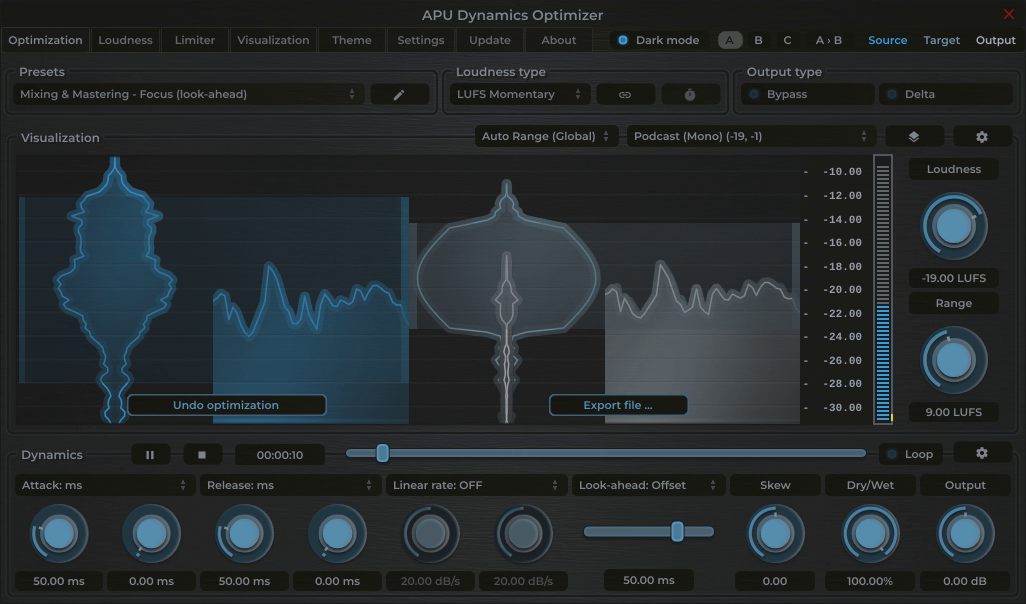The height and width of the screenshot is (604, 1026).
Task: Open the LUFS Momentary loudness type dropdown
Action: (518, 93)
